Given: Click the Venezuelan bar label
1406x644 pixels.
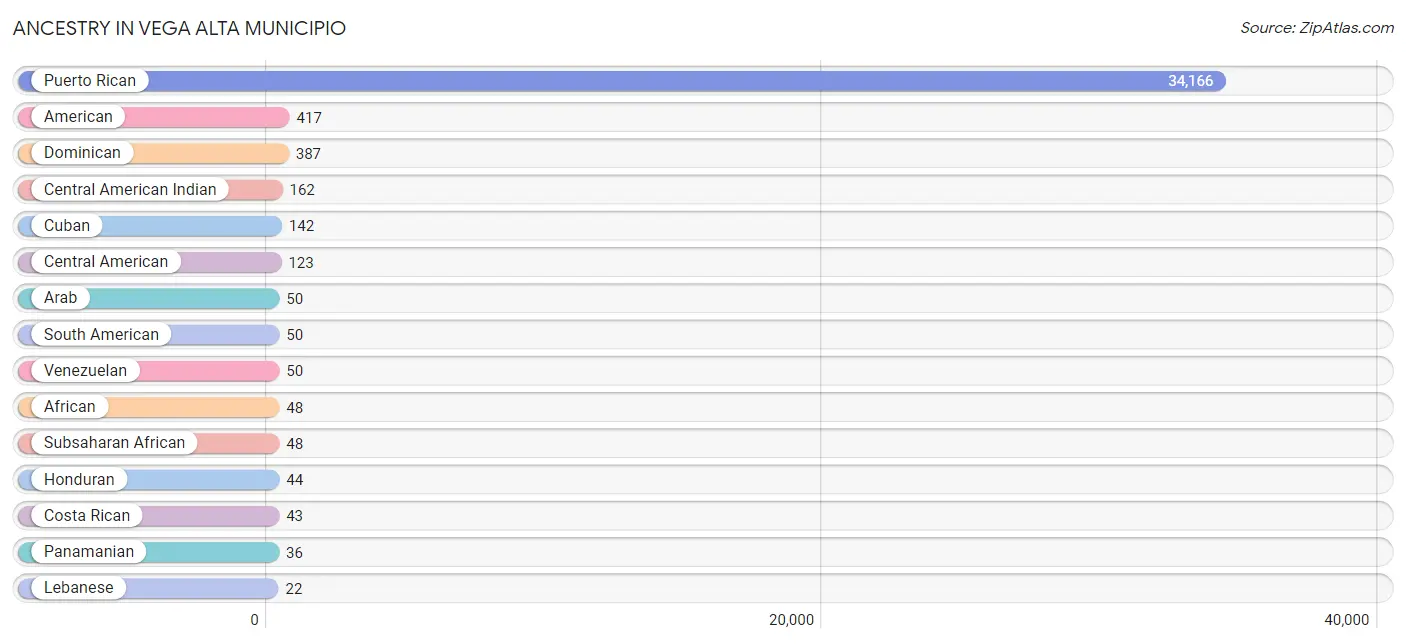Looking at the screenshot, I should coord(85,371).
